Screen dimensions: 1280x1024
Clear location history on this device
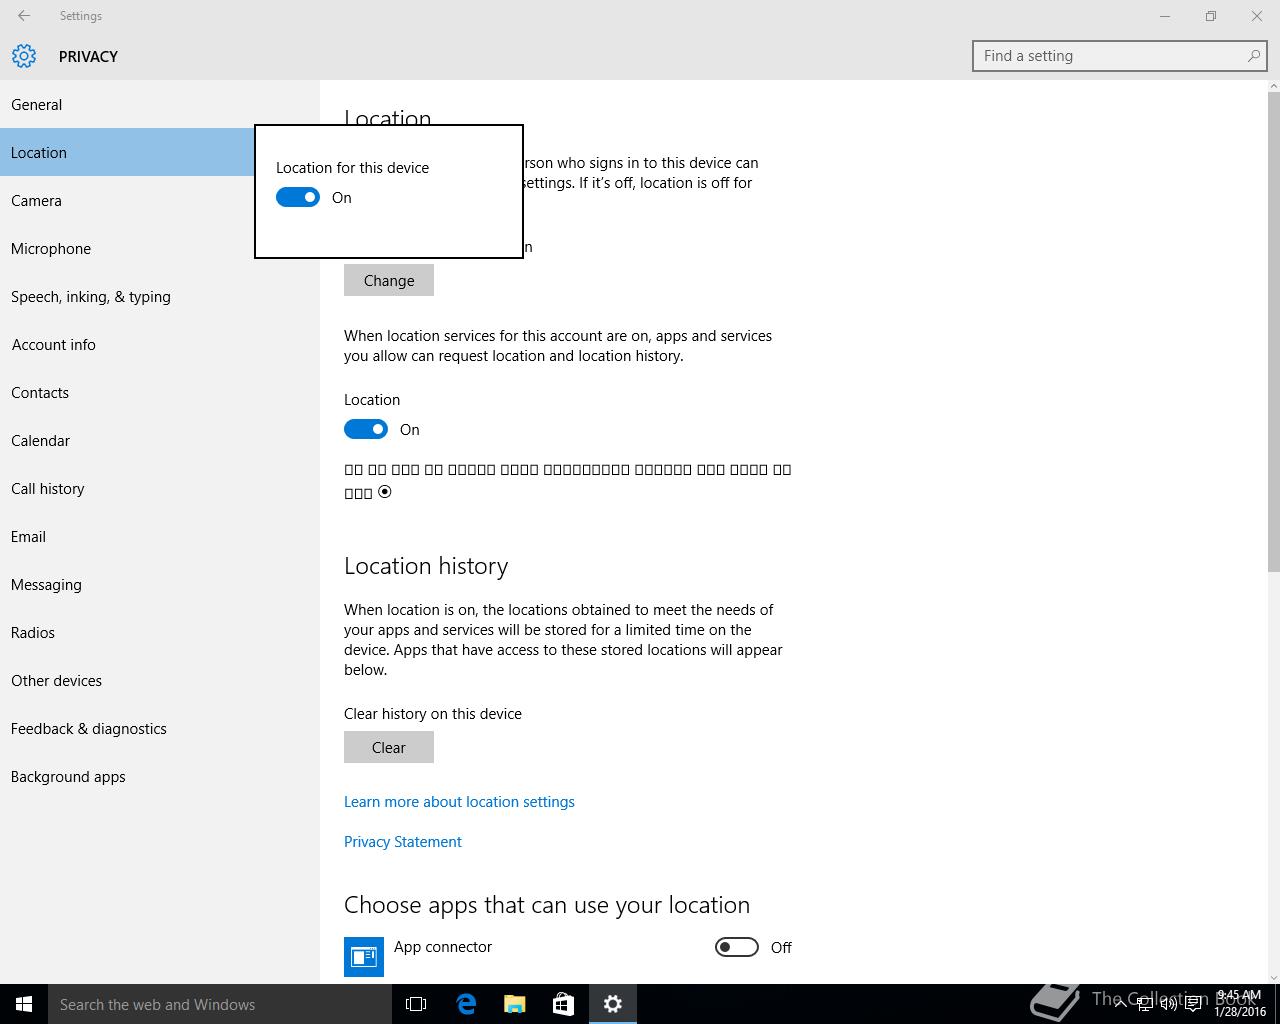(x=389, y=747)
